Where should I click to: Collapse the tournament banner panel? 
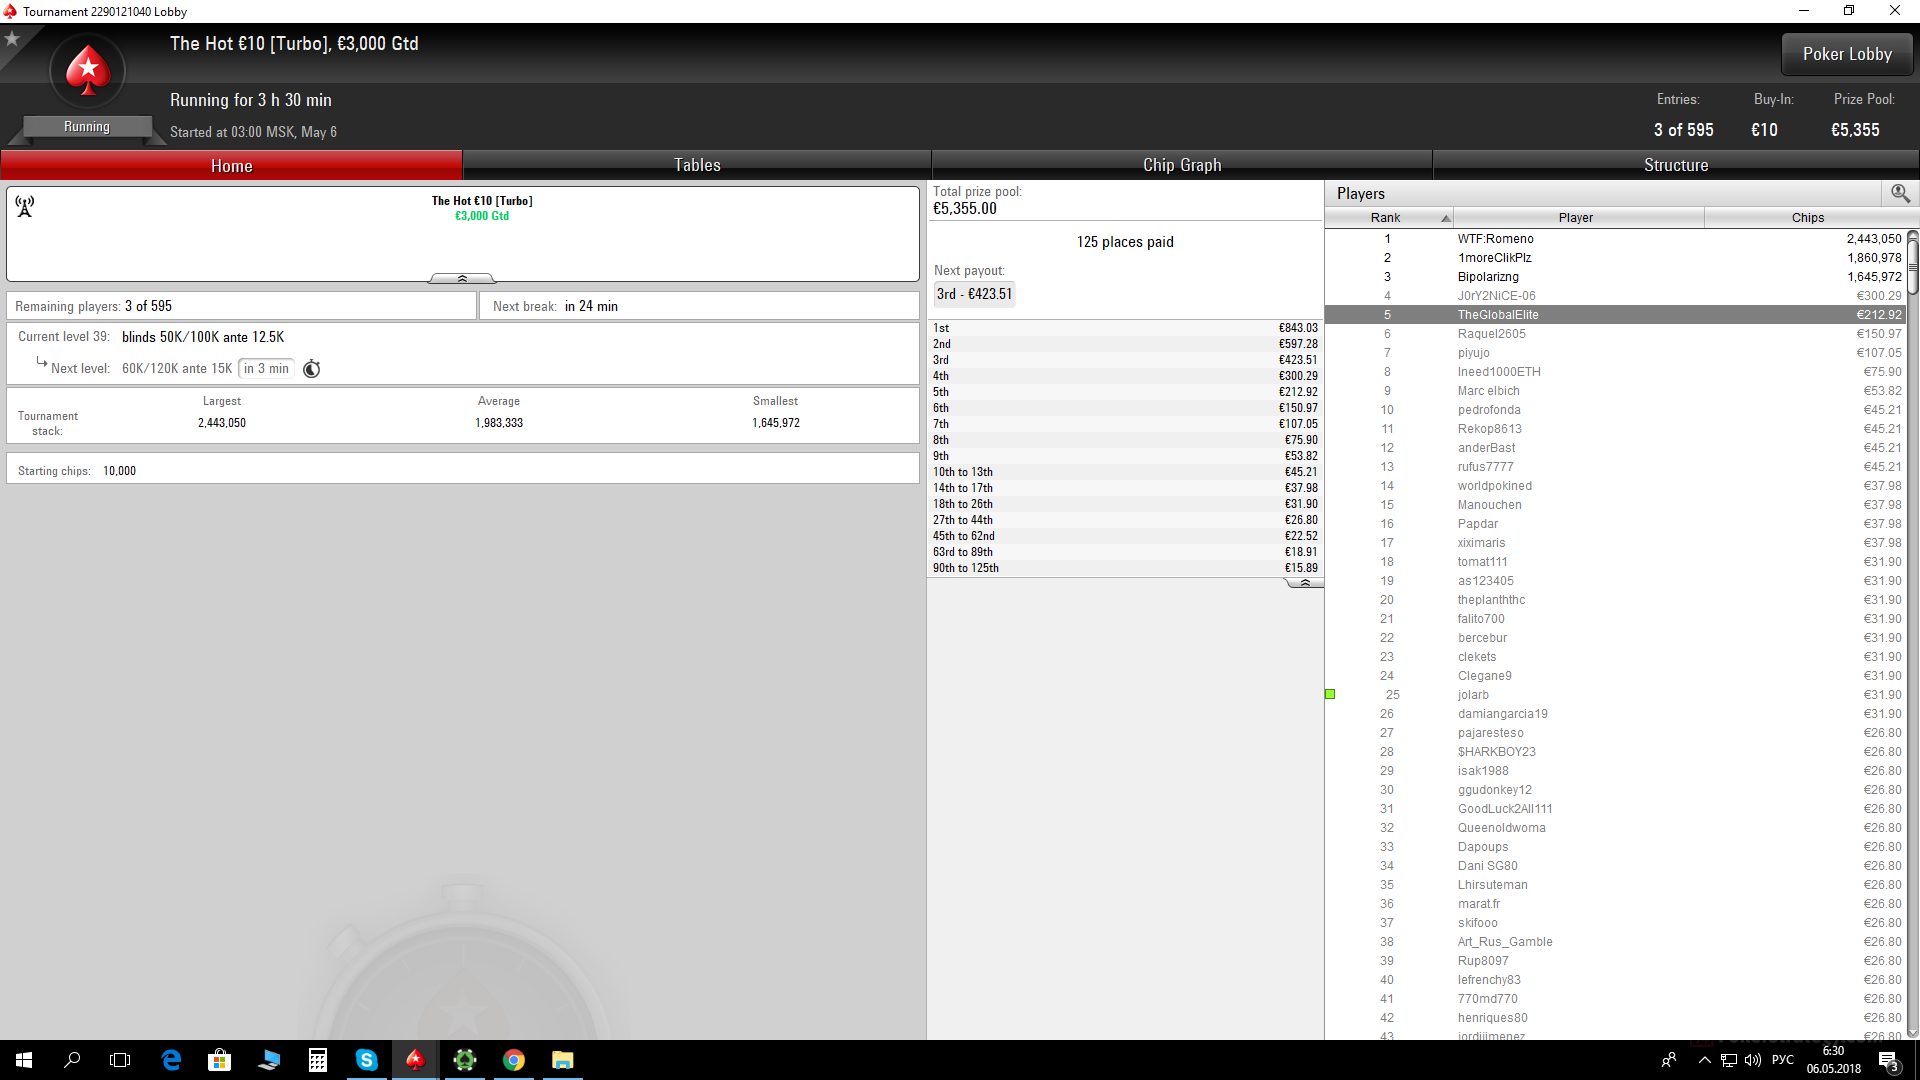coord(462,278)
